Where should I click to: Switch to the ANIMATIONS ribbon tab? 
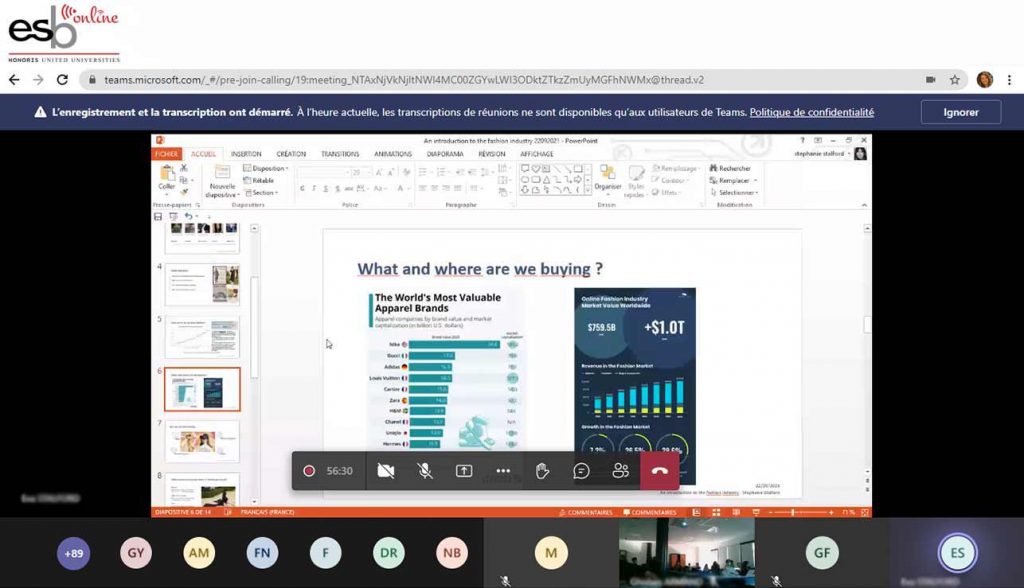click(x=392, y=154)
